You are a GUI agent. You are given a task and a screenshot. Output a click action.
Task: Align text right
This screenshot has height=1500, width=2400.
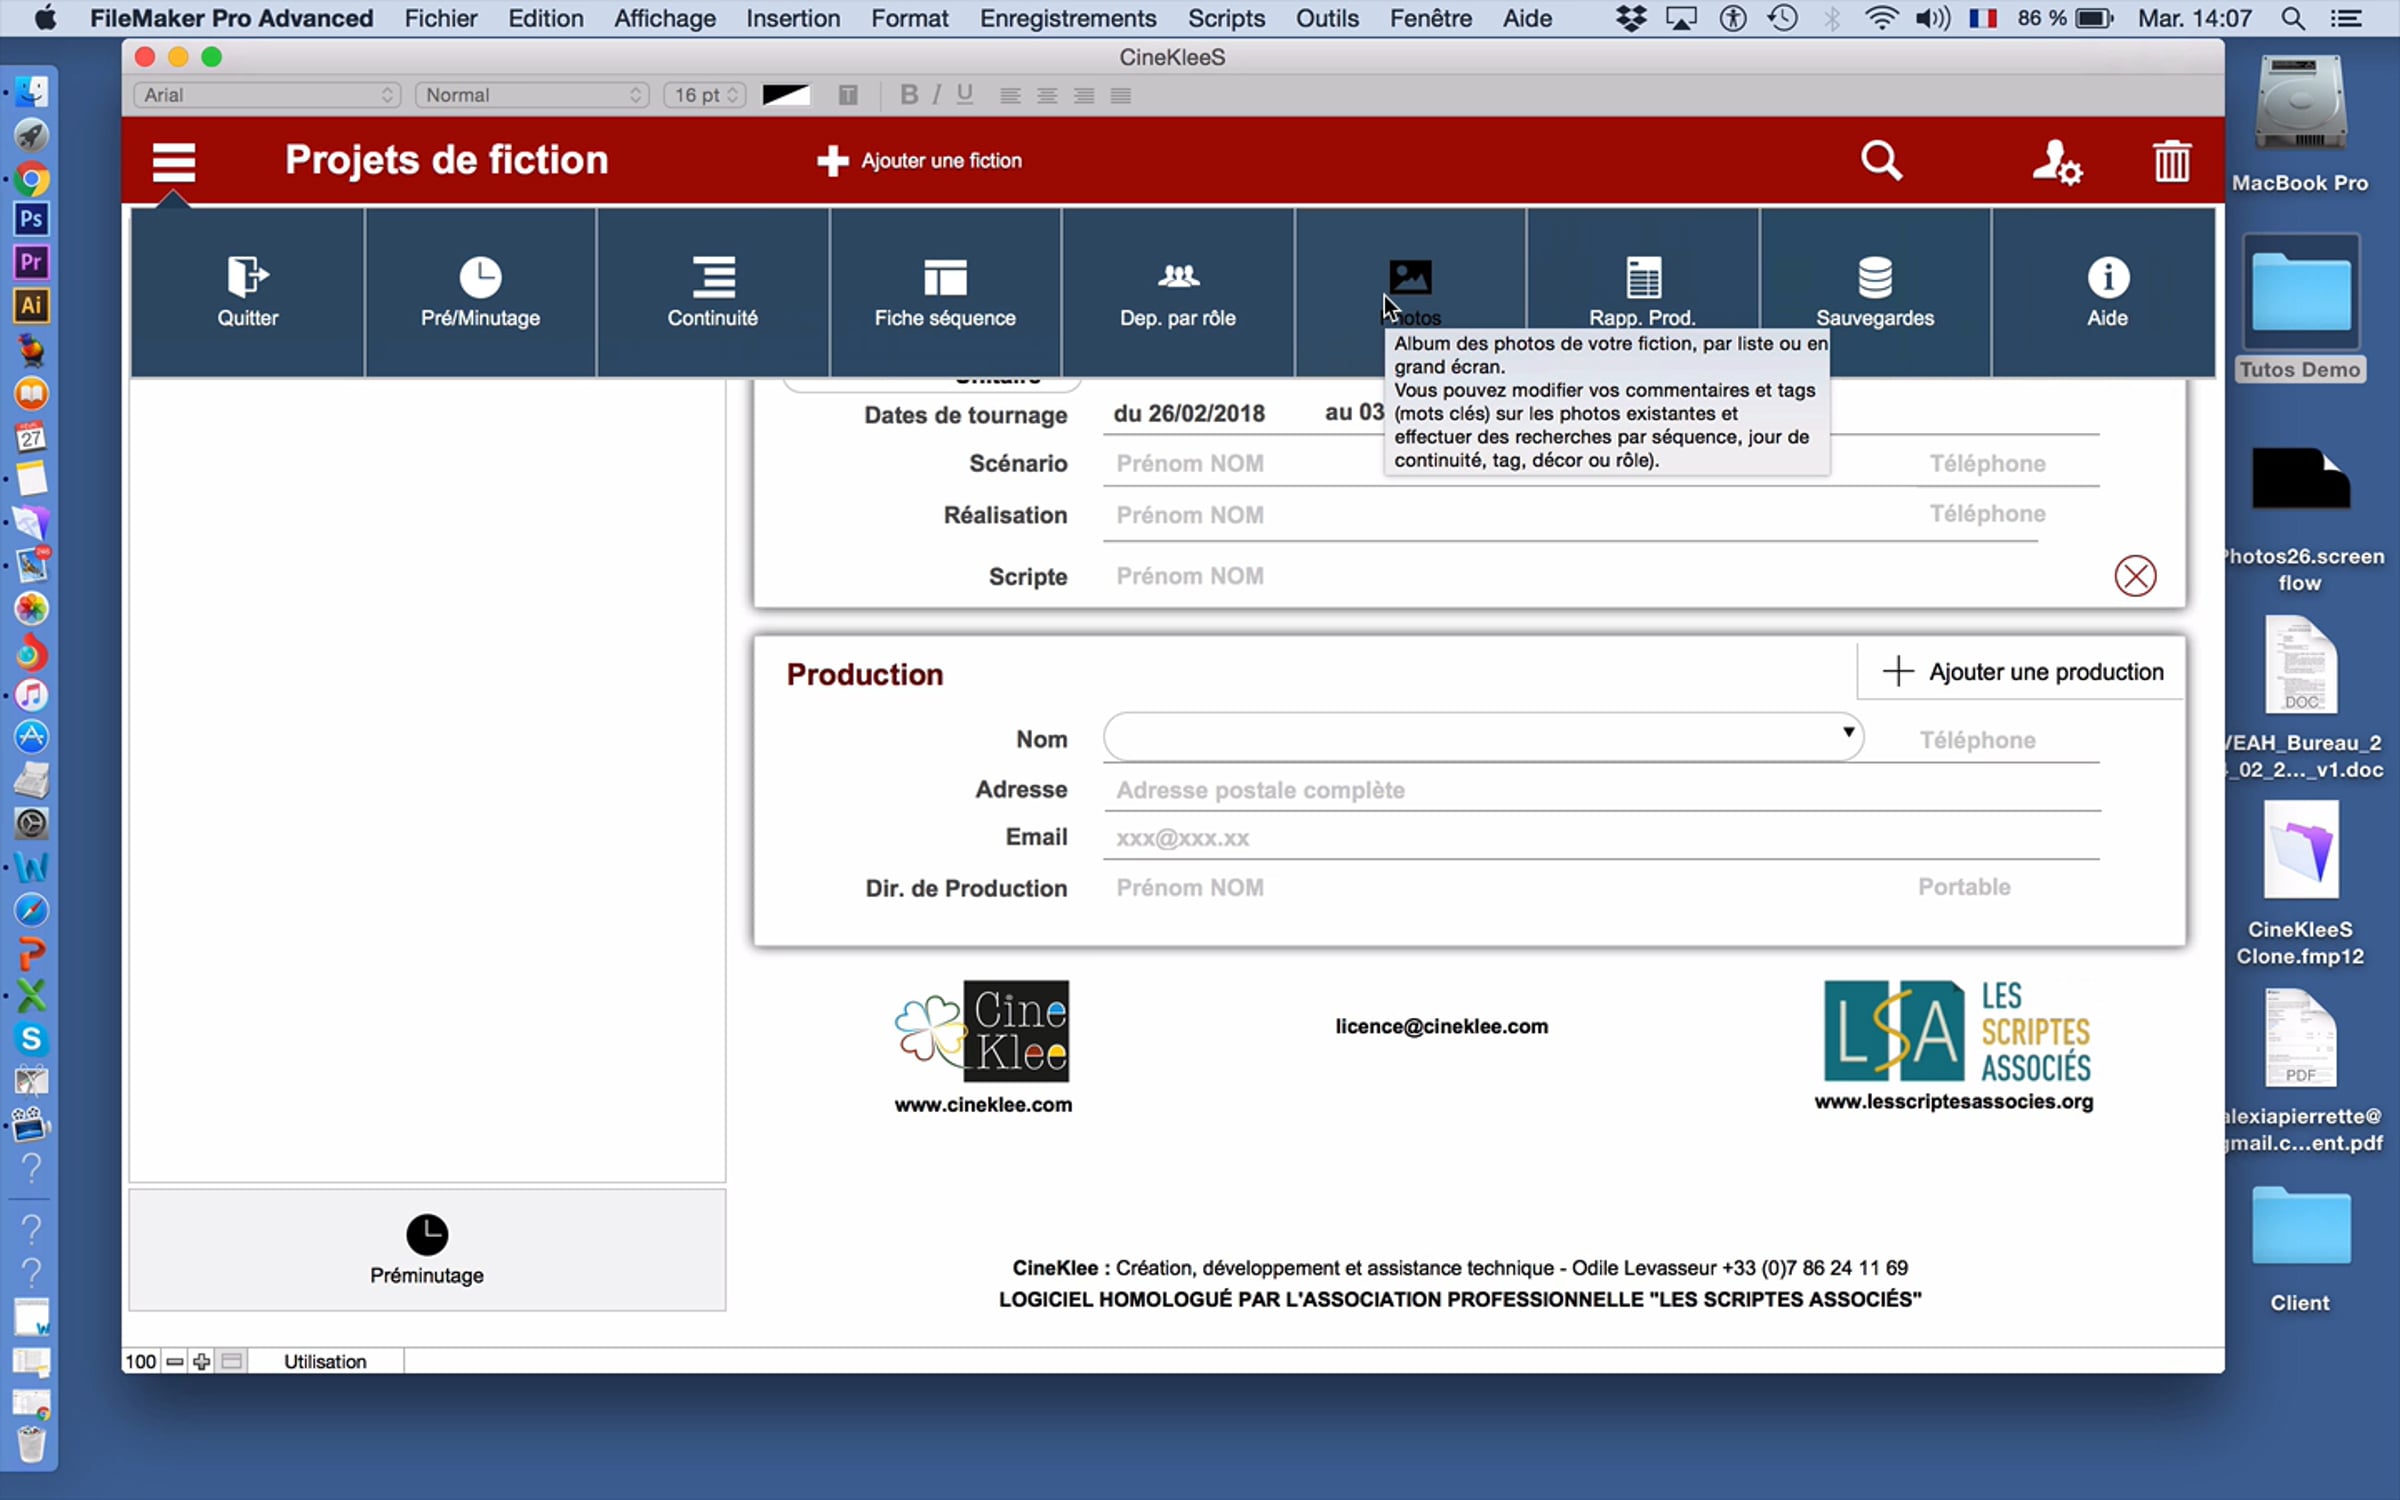tap(1084, 96)
